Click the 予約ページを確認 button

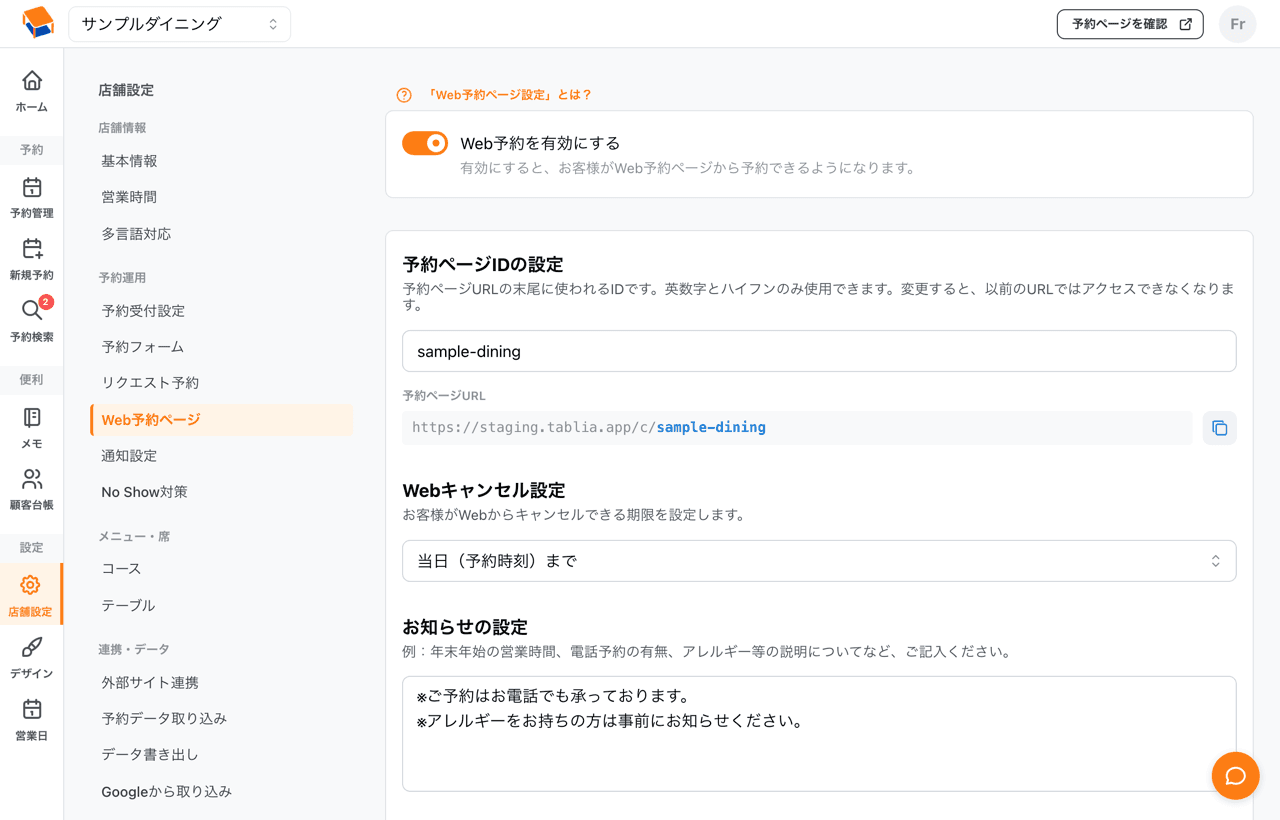tap(1130, 24)
